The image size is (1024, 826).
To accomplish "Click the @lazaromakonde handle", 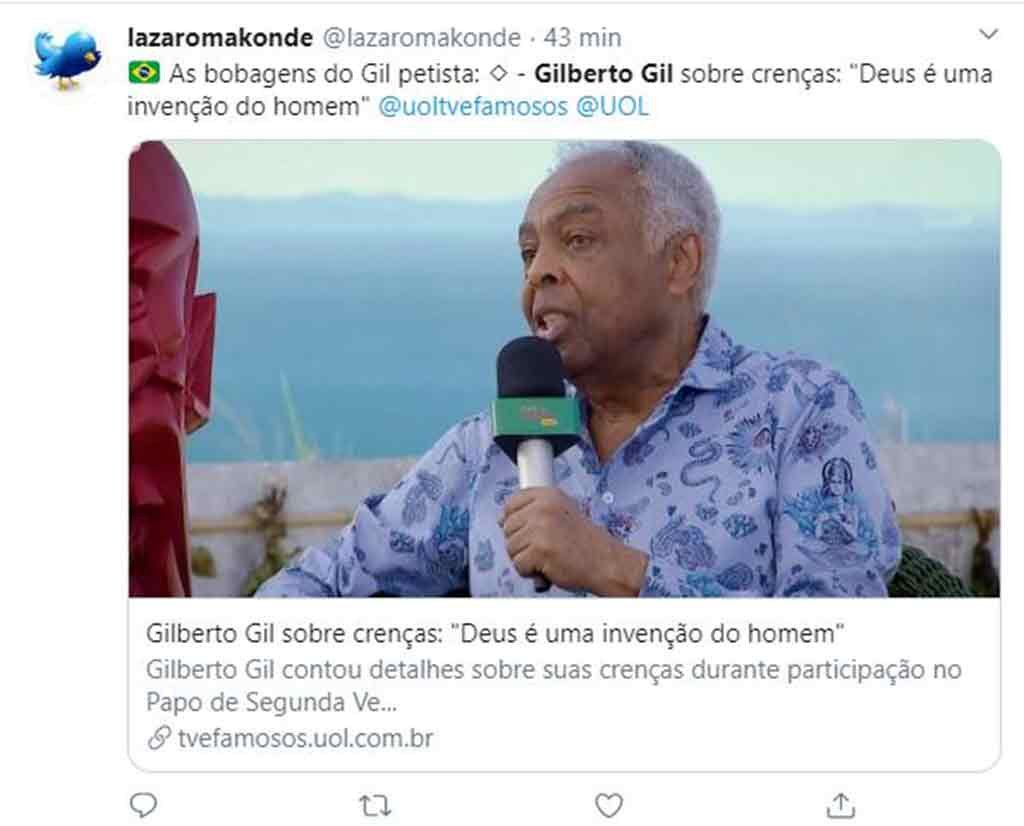I will coord(422,38).
